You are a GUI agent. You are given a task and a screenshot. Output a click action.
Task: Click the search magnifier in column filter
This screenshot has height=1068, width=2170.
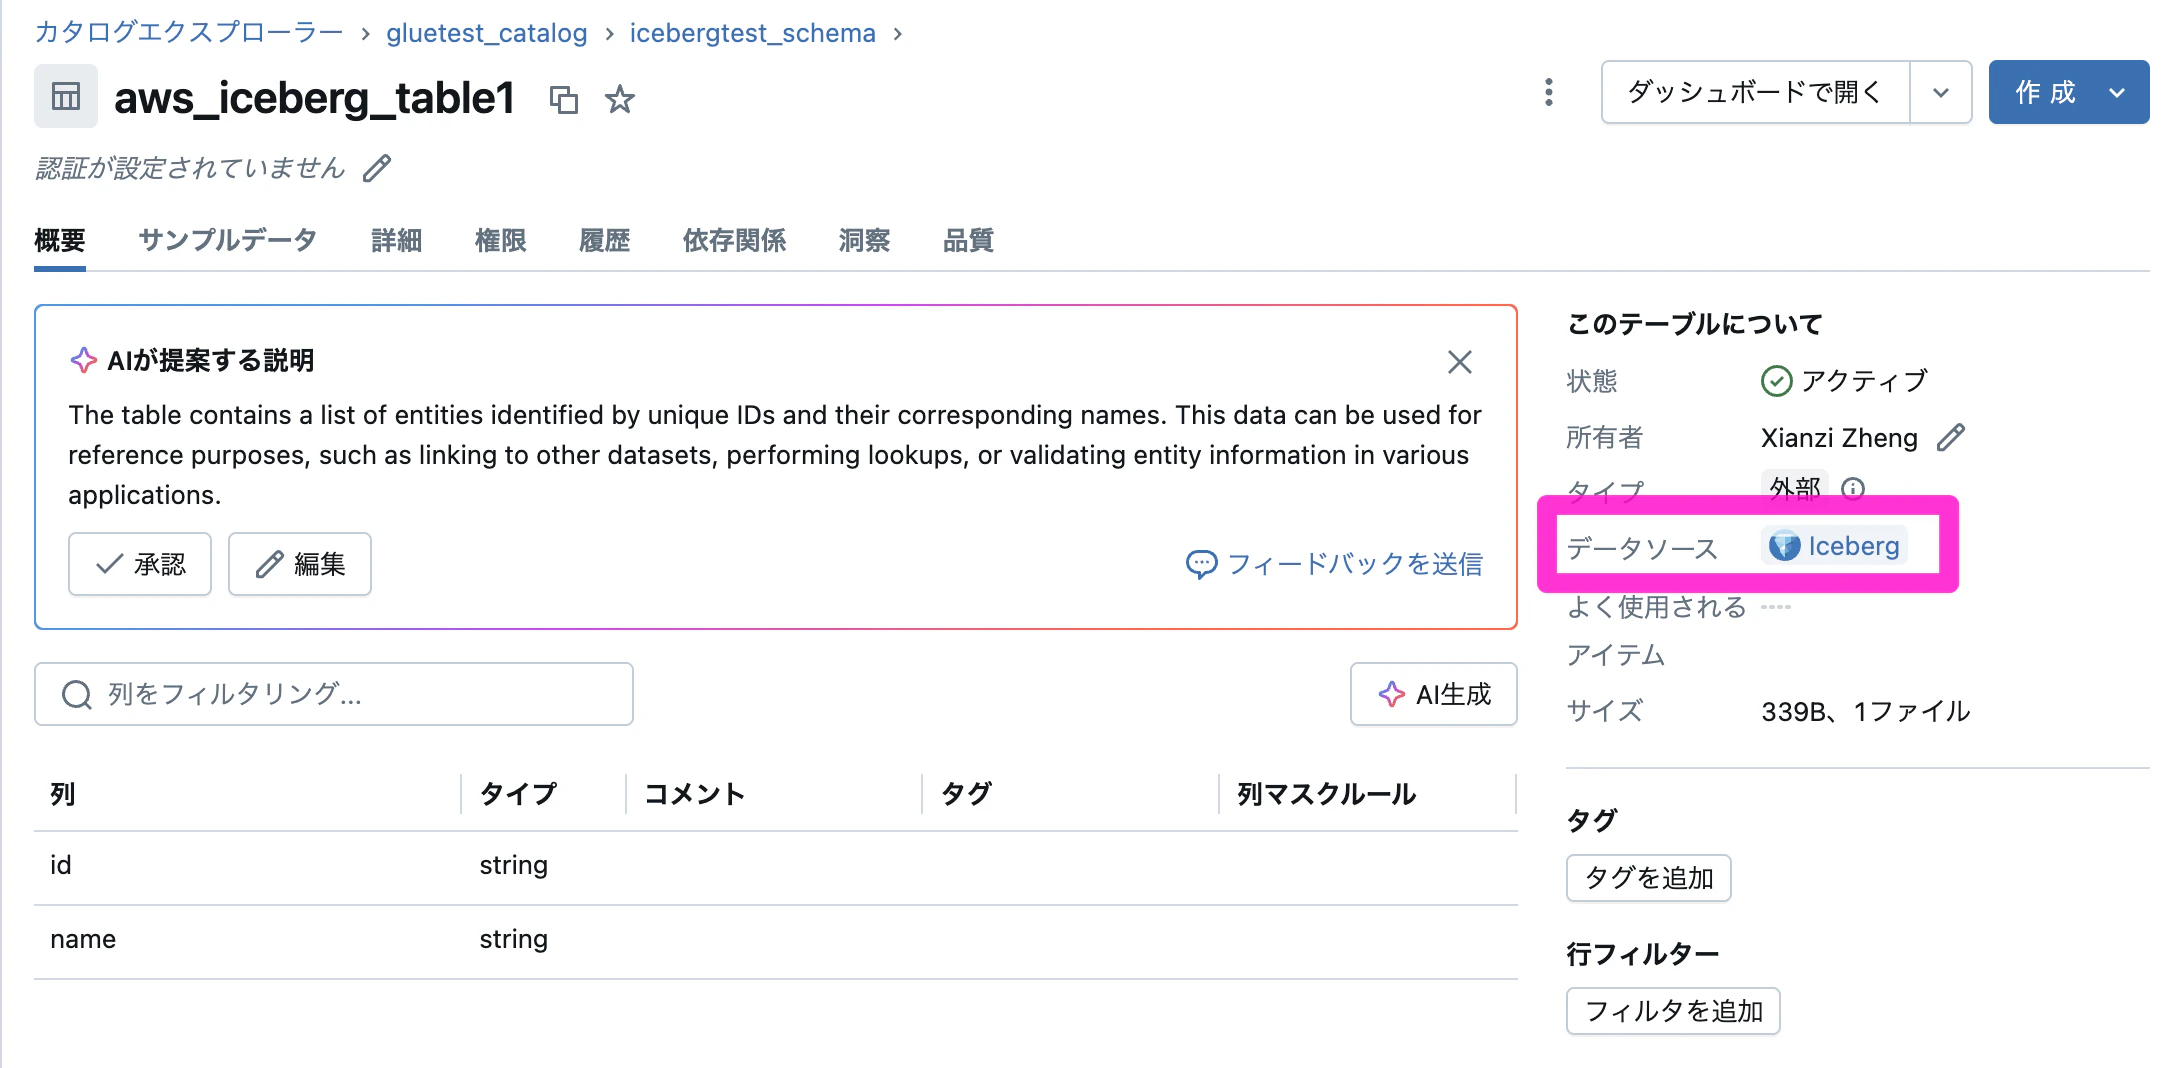tap(77, 694)
